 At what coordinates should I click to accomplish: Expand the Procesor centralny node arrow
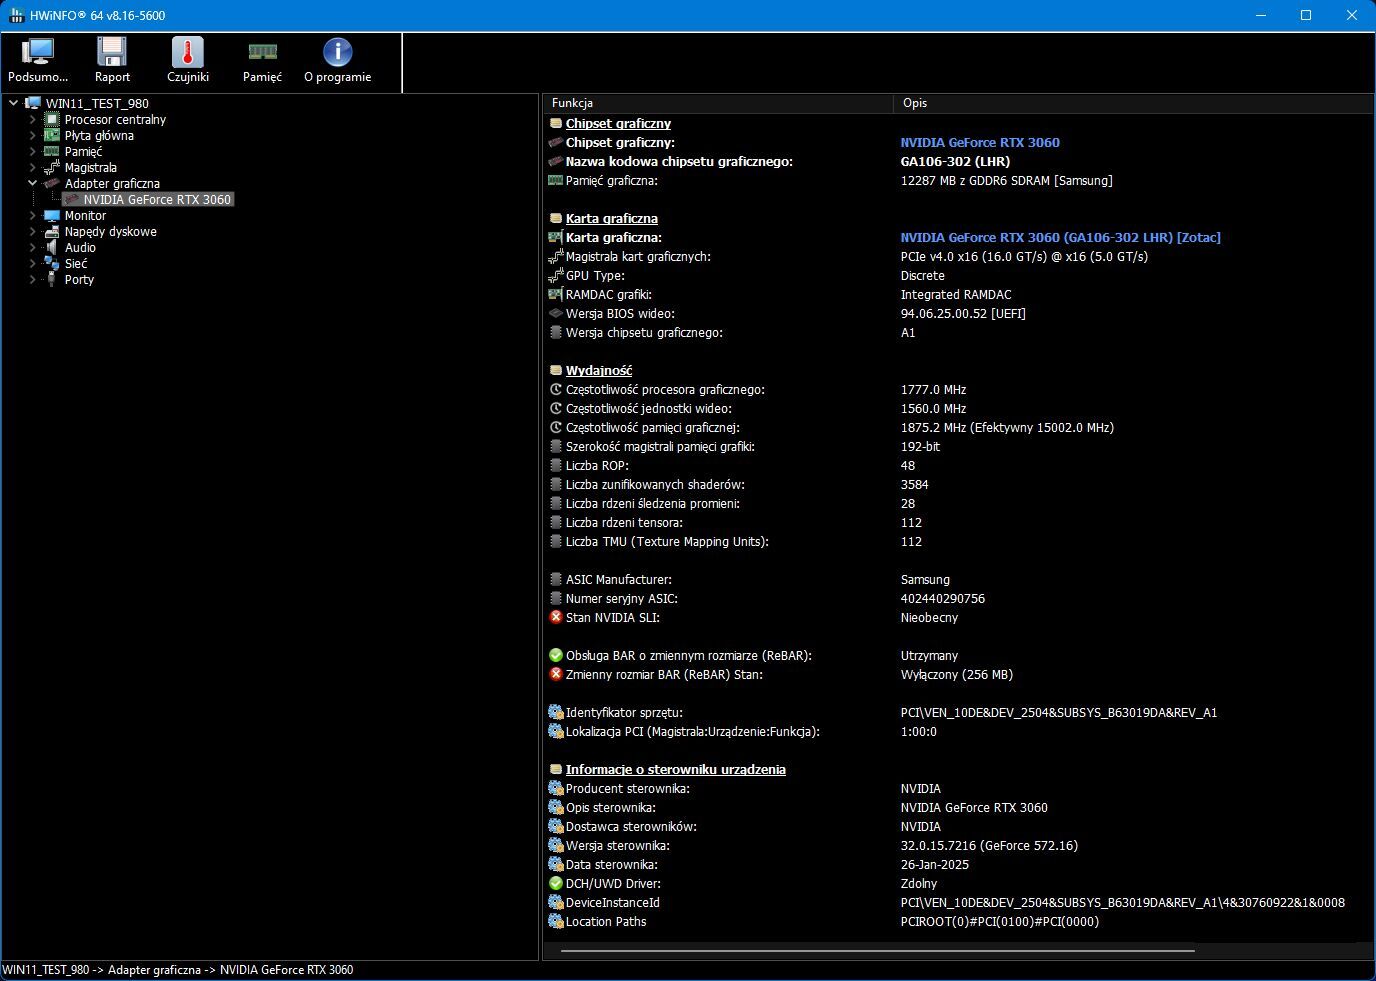[x=32, y=119]
